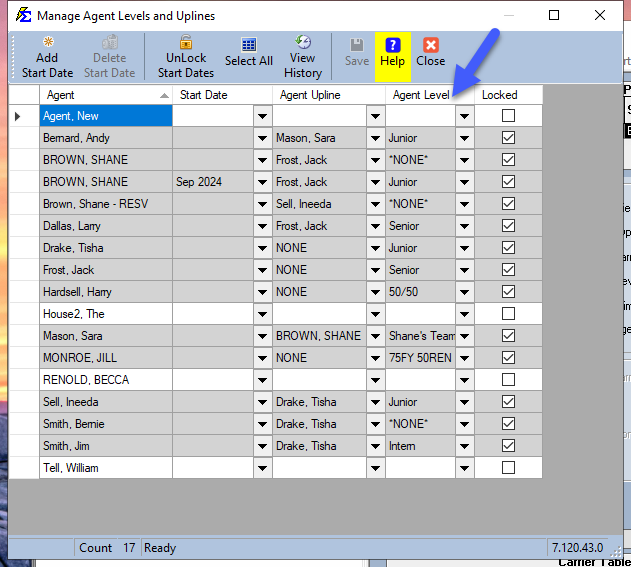Open Agent Upline dropdown for Mason, Sara
The image size is (631, 567).
(x=375, y=336)
